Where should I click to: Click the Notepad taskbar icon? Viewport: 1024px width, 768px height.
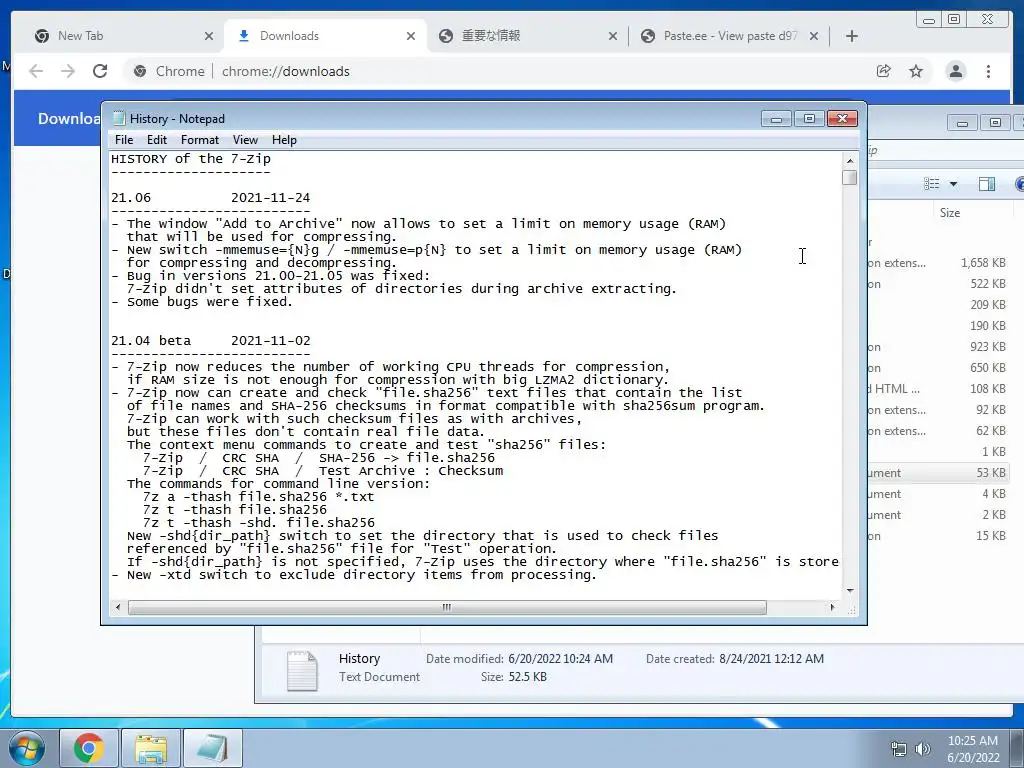pos(213,748)
